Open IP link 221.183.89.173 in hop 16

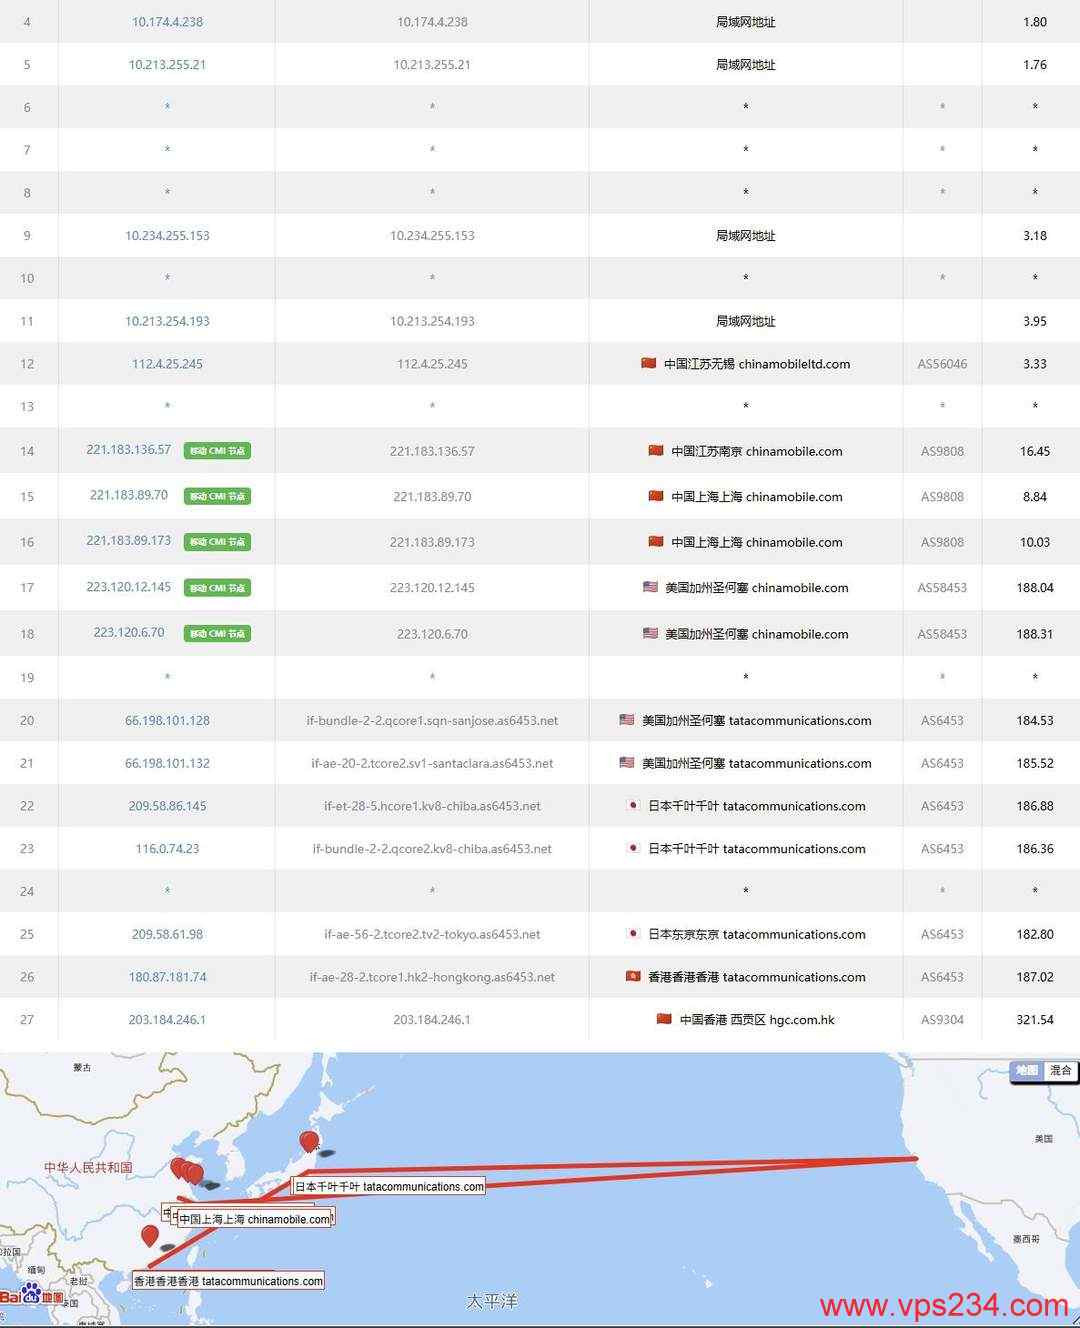[x=129, y=541]
